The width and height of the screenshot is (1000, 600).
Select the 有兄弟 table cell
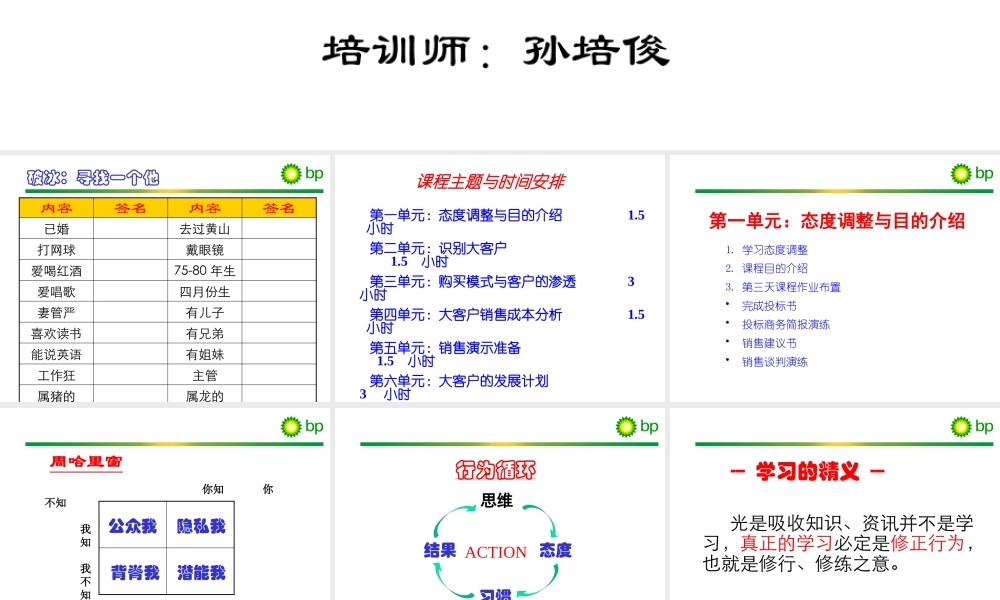point(205,333)
